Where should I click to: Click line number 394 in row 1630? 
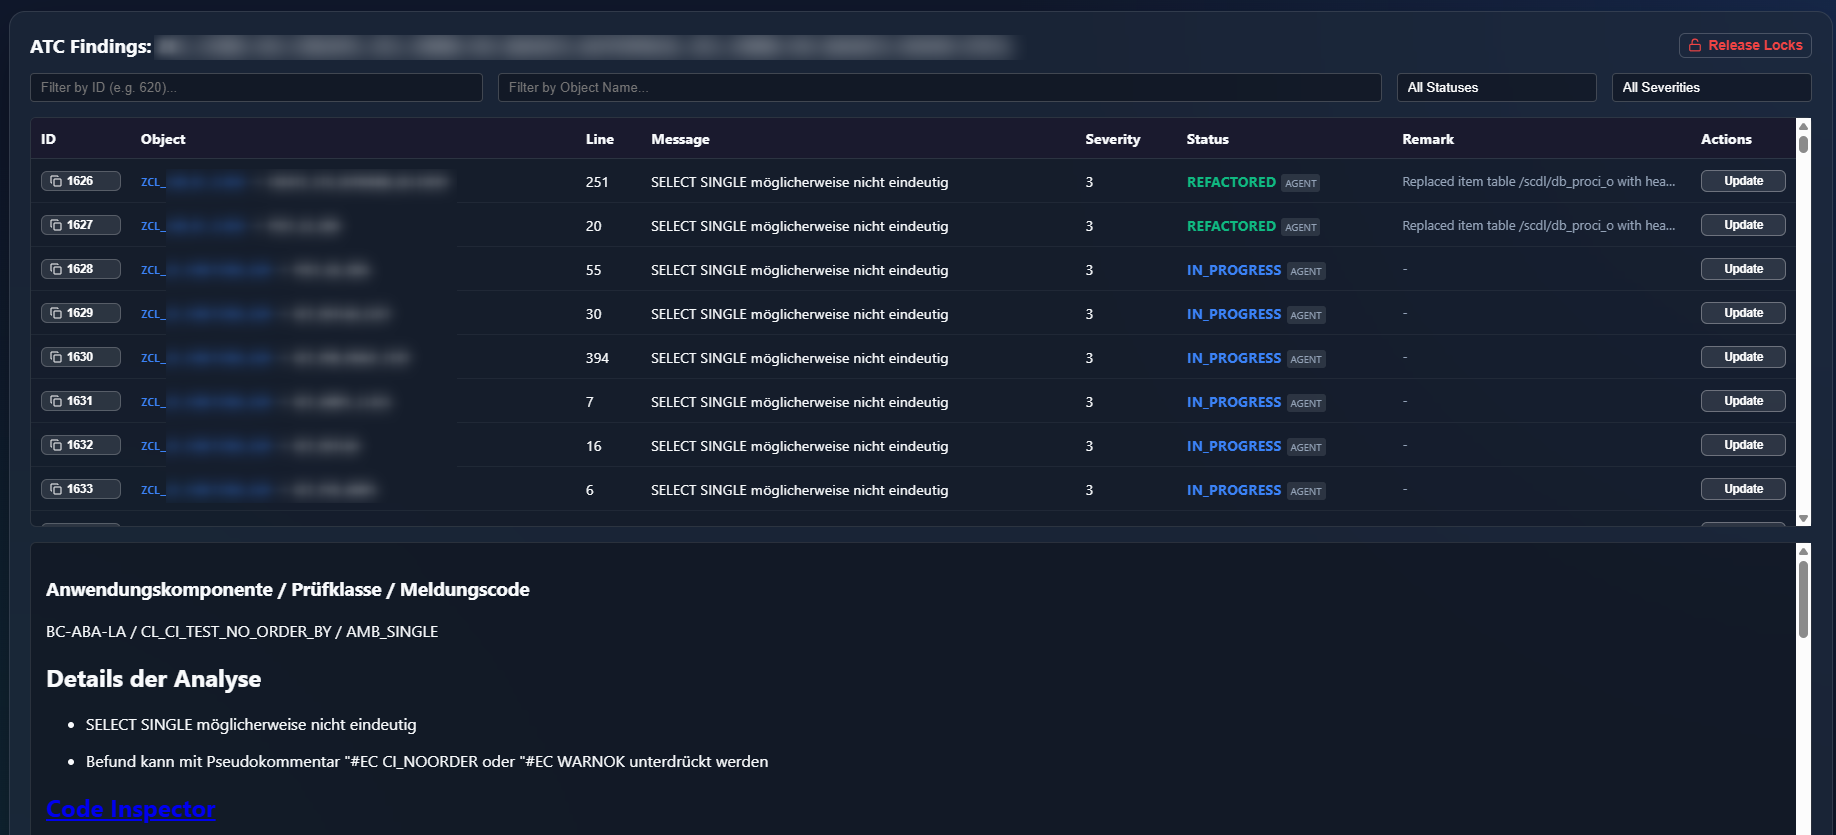click(x=597, y=358)
